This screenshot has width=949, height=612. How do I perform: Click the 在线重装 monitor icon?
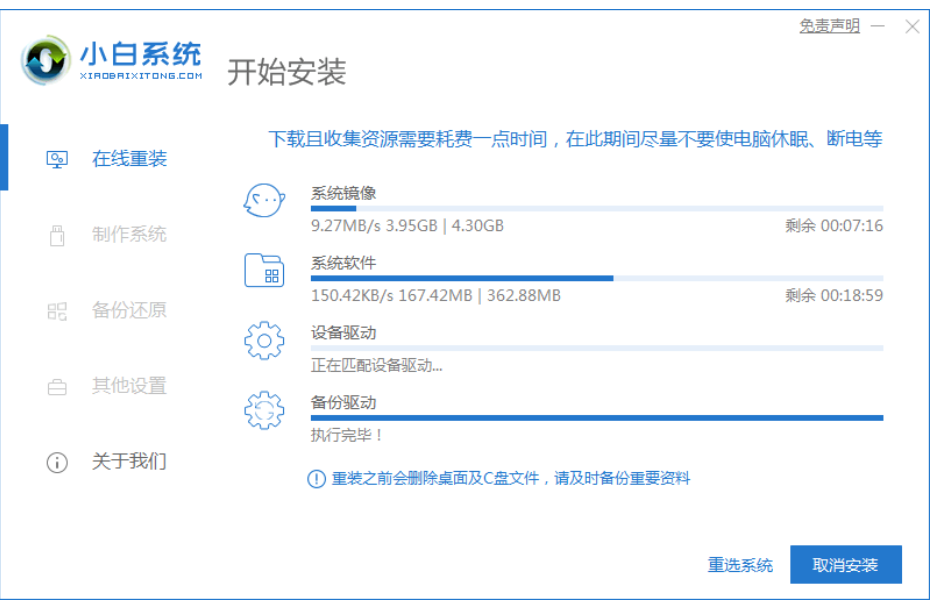click(57, 159)
